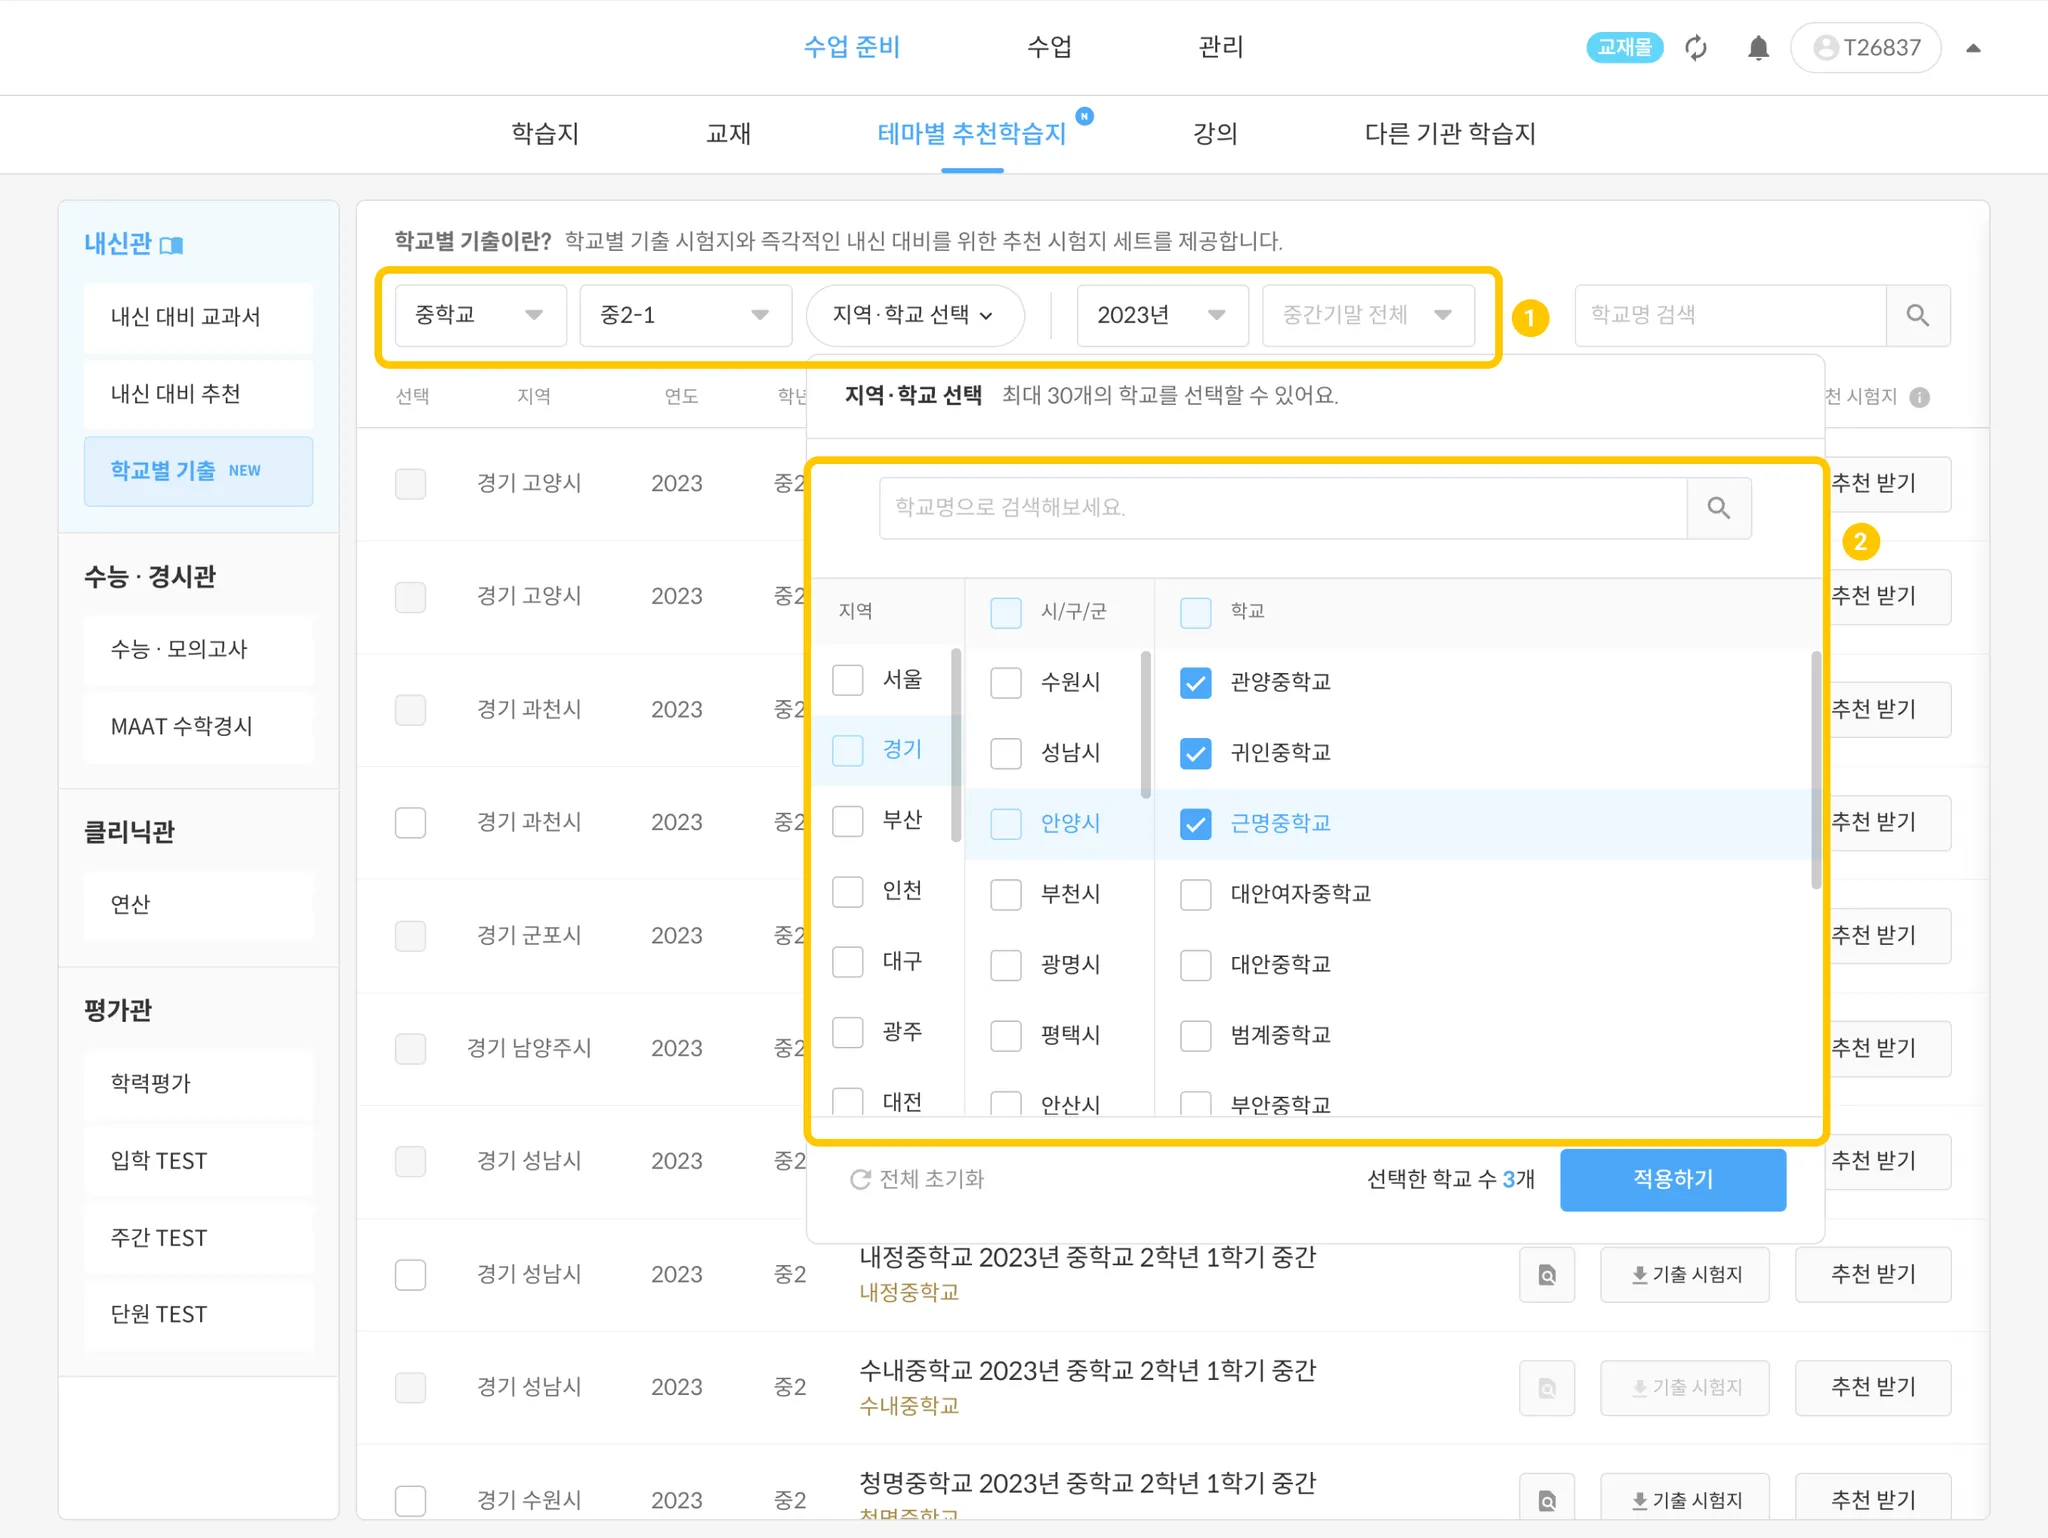This screenshot has width=2048, height=1538.
Task: Click search icon inside school selection popup
Action: pos(1718,508)
